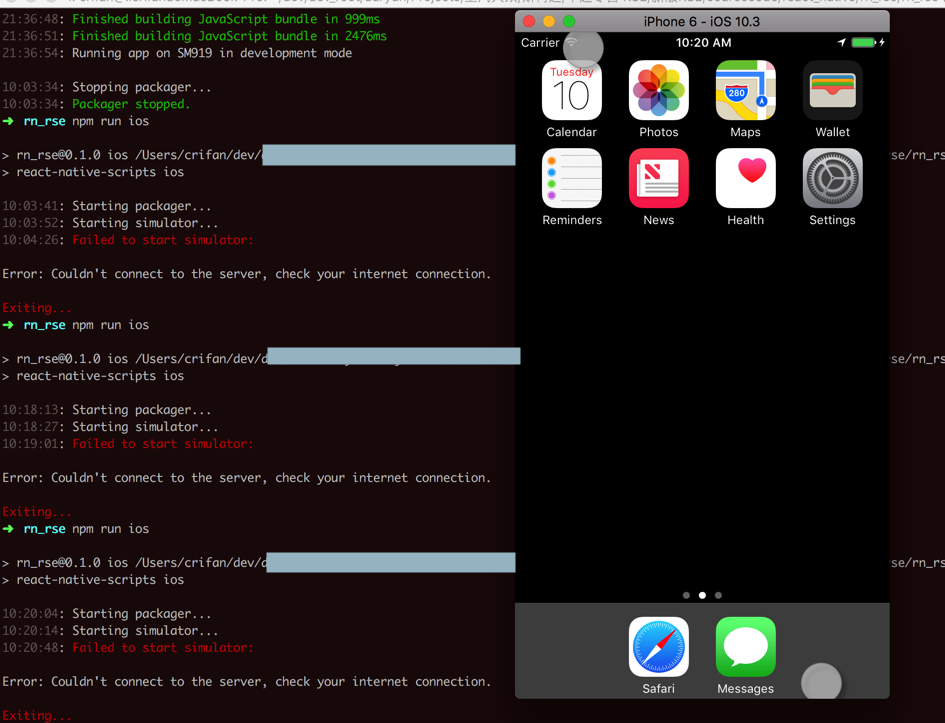The height and width of the screenshot is (723, 945).
Task: Click the 10:03:52 'Starting simulator...' line
Action: [110, 223]
